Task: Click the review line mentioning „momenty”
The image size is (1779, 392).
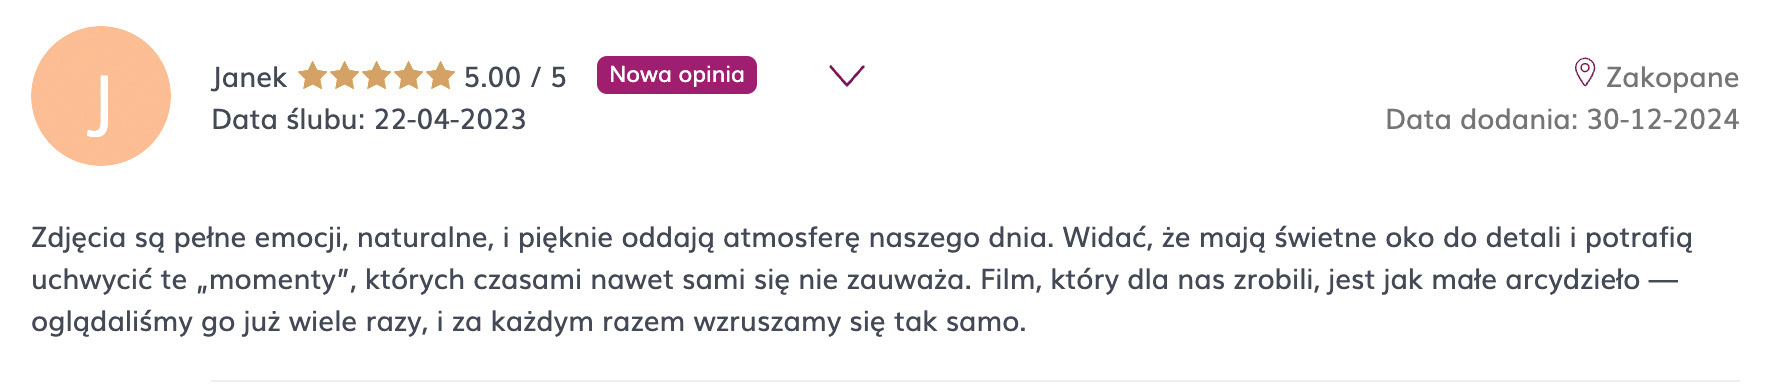Action: click(x=854, y=280)
